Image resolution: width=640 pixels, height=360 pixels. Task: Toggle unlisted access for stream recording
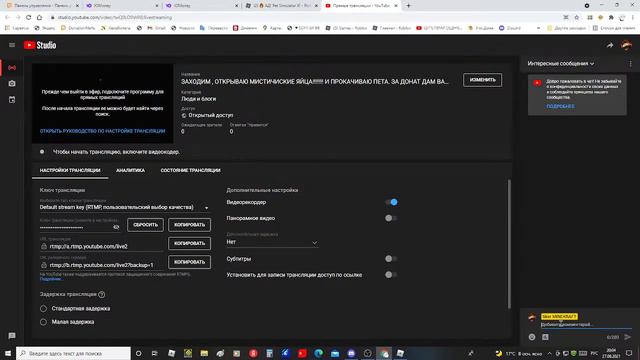[x=391, y=275]
